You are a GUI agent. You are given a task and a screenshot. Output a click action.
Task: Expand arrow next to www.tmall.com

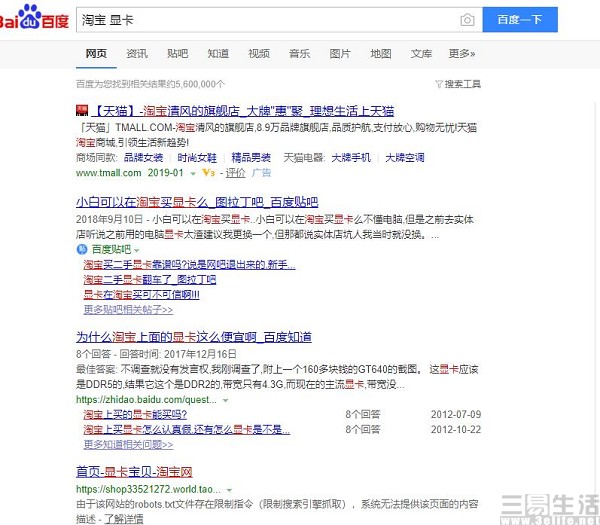pos(193,174)
